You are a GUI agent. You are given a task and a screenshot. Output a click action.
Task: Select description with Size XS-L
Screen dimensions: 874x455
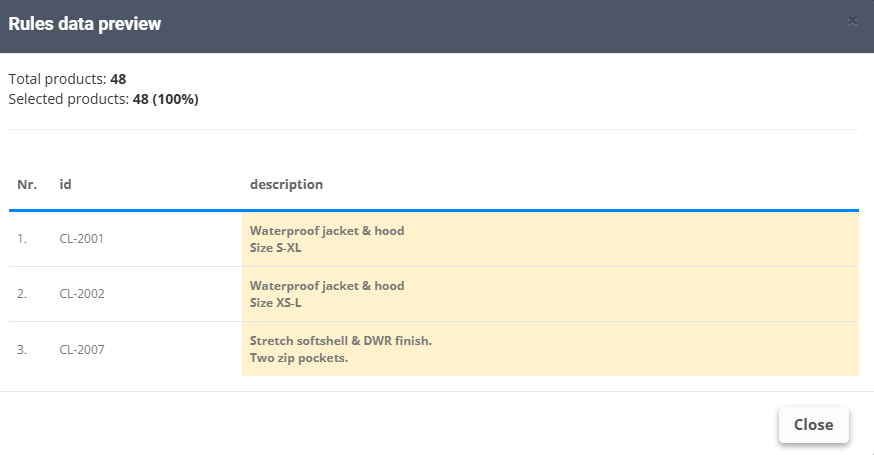click(x=327, y=294)
